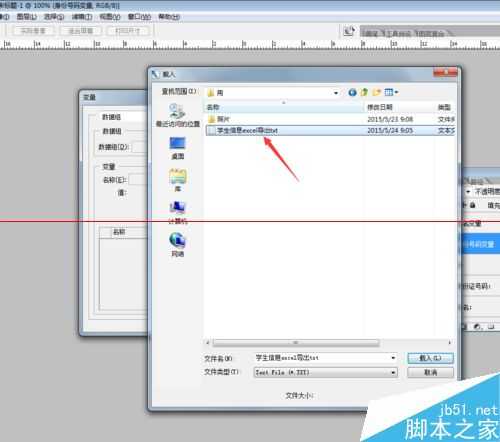The image size is (500, 442).
Task: Click the Cancel button
Action: 430,372
